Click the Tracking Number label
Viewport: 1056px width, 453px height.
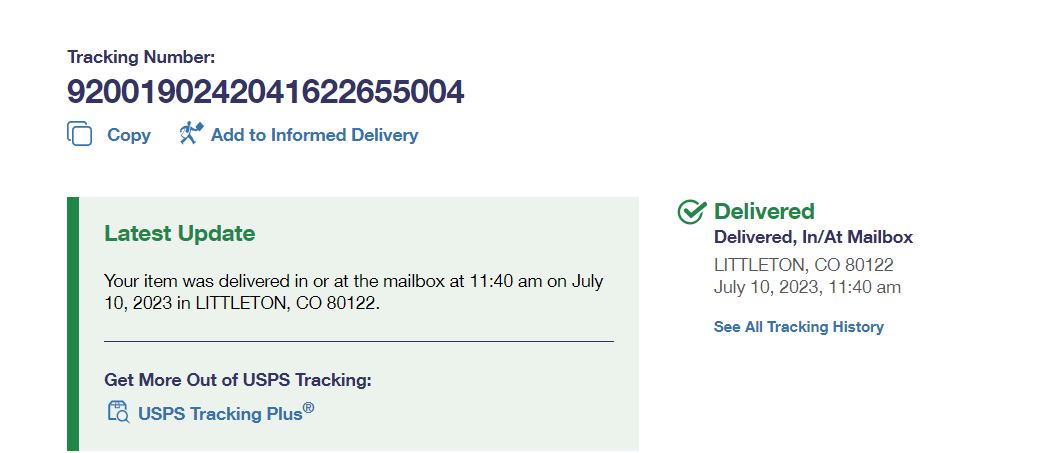coord(141,58)
